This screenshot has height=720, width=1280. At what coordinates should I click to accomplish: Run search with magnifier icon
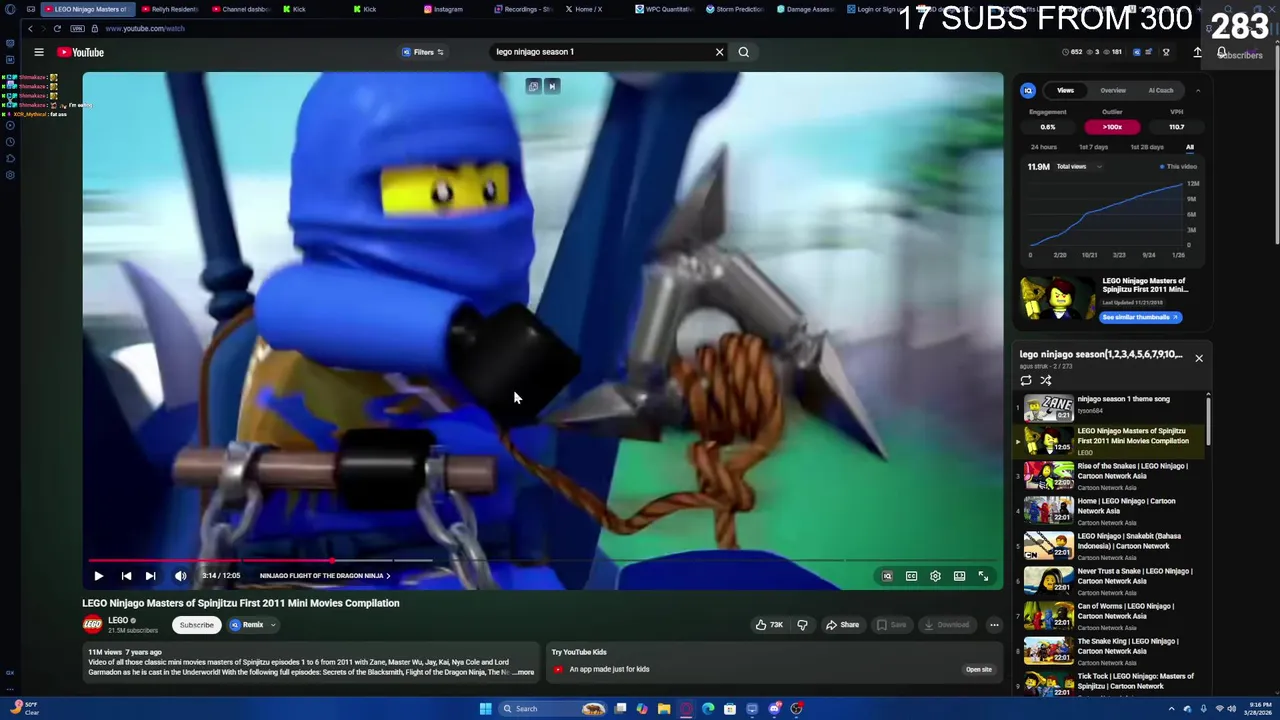point(743,52)
